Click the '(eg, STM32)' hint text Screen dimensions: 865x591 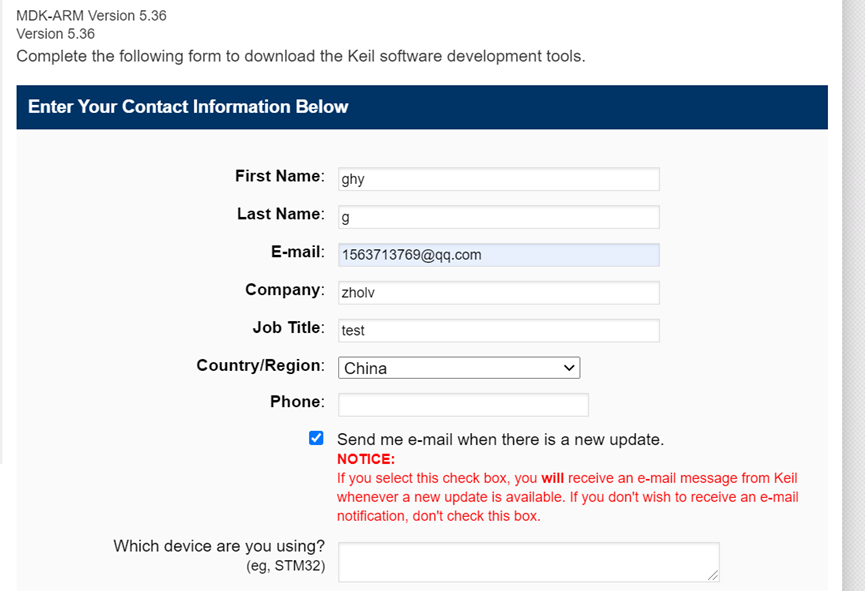tap(285, 566)
